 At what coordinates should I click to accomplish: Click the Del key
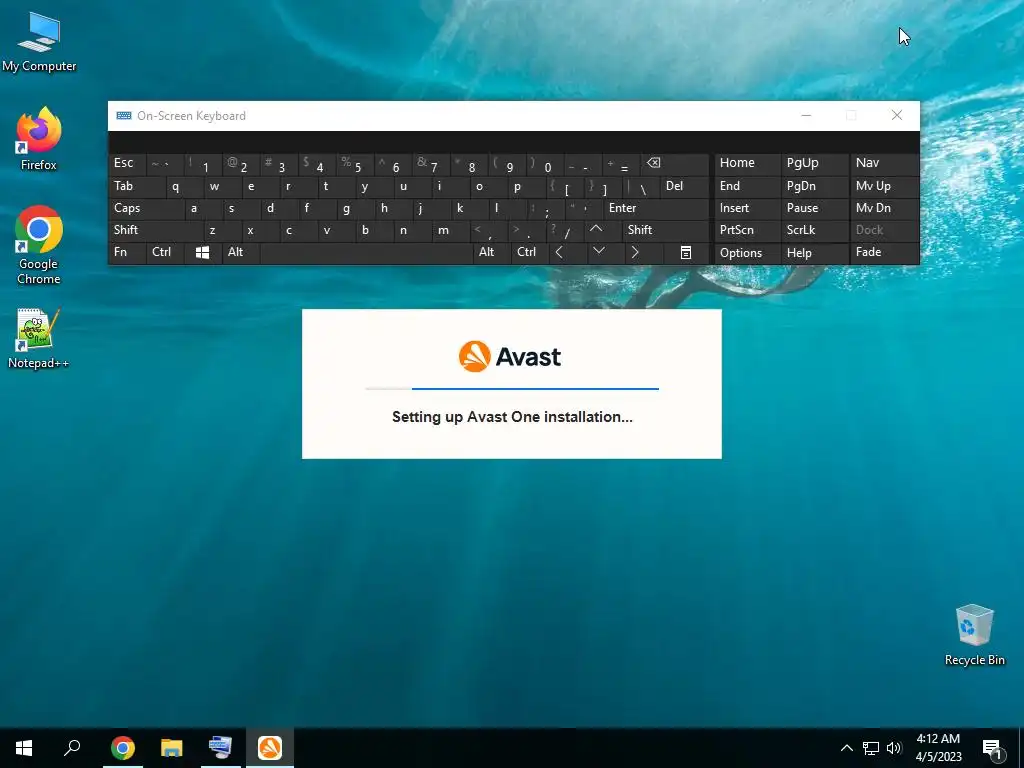click(684, 187)
